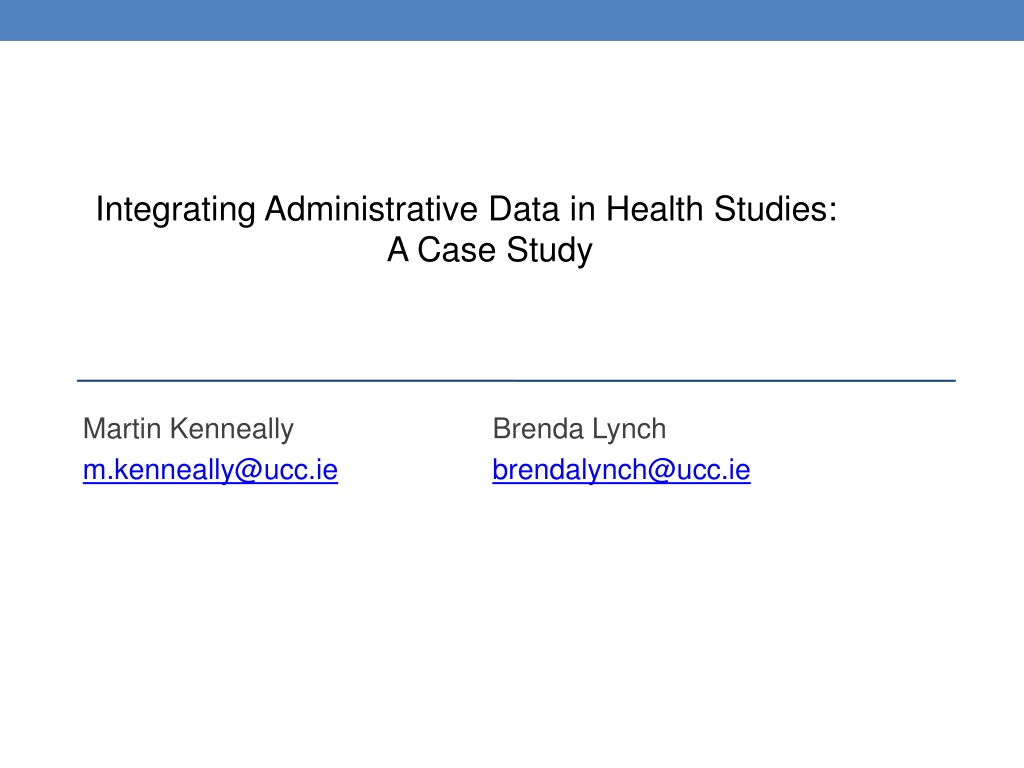Click the first name Martin

[122, 429]
